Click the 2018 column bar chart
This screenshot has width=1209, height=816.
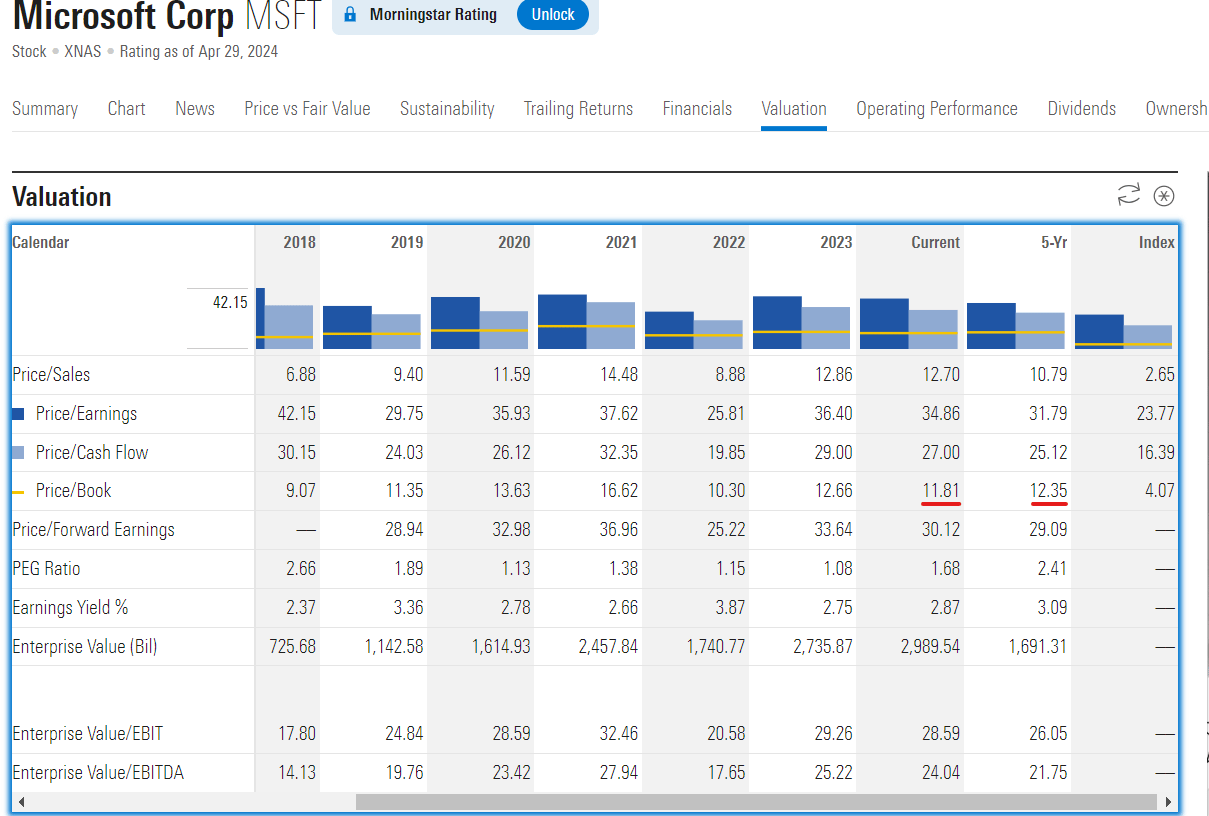[x=285, y=318]
